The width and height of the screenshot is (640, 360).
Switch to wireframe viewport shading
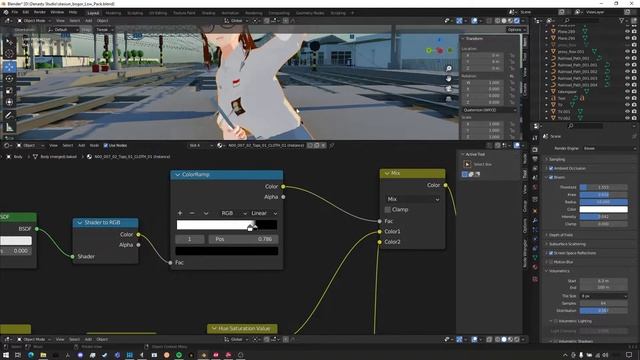[x=498, y=20]
